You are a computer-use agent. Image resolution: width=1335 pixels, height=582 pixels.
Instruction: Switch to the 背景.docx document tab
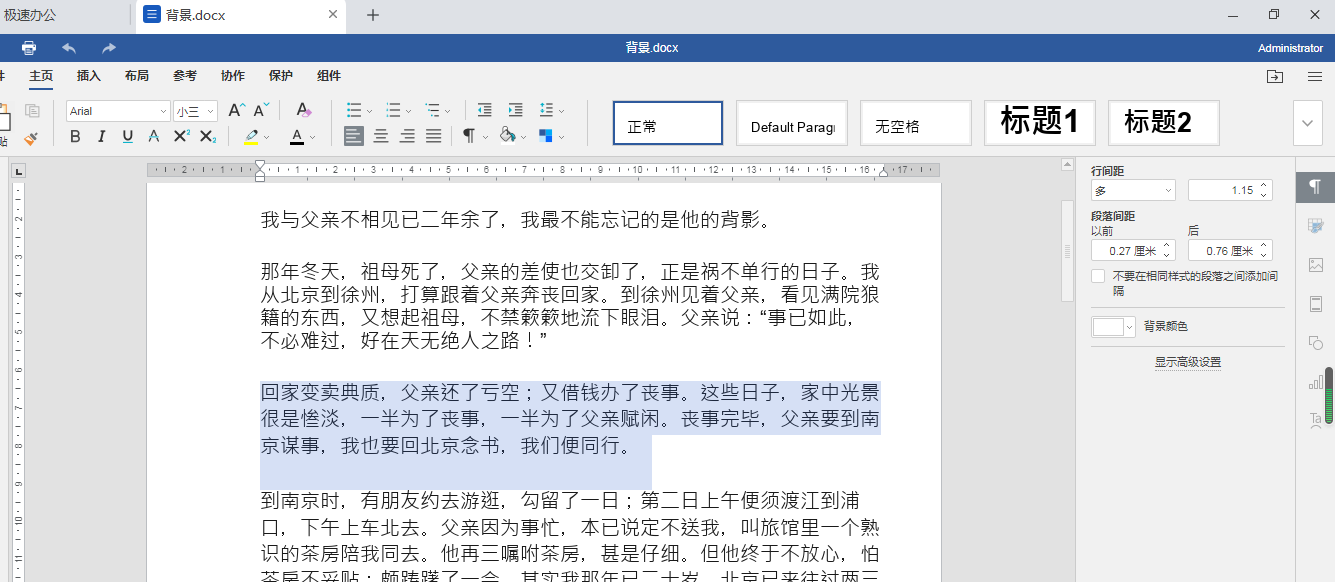(240, 15)
